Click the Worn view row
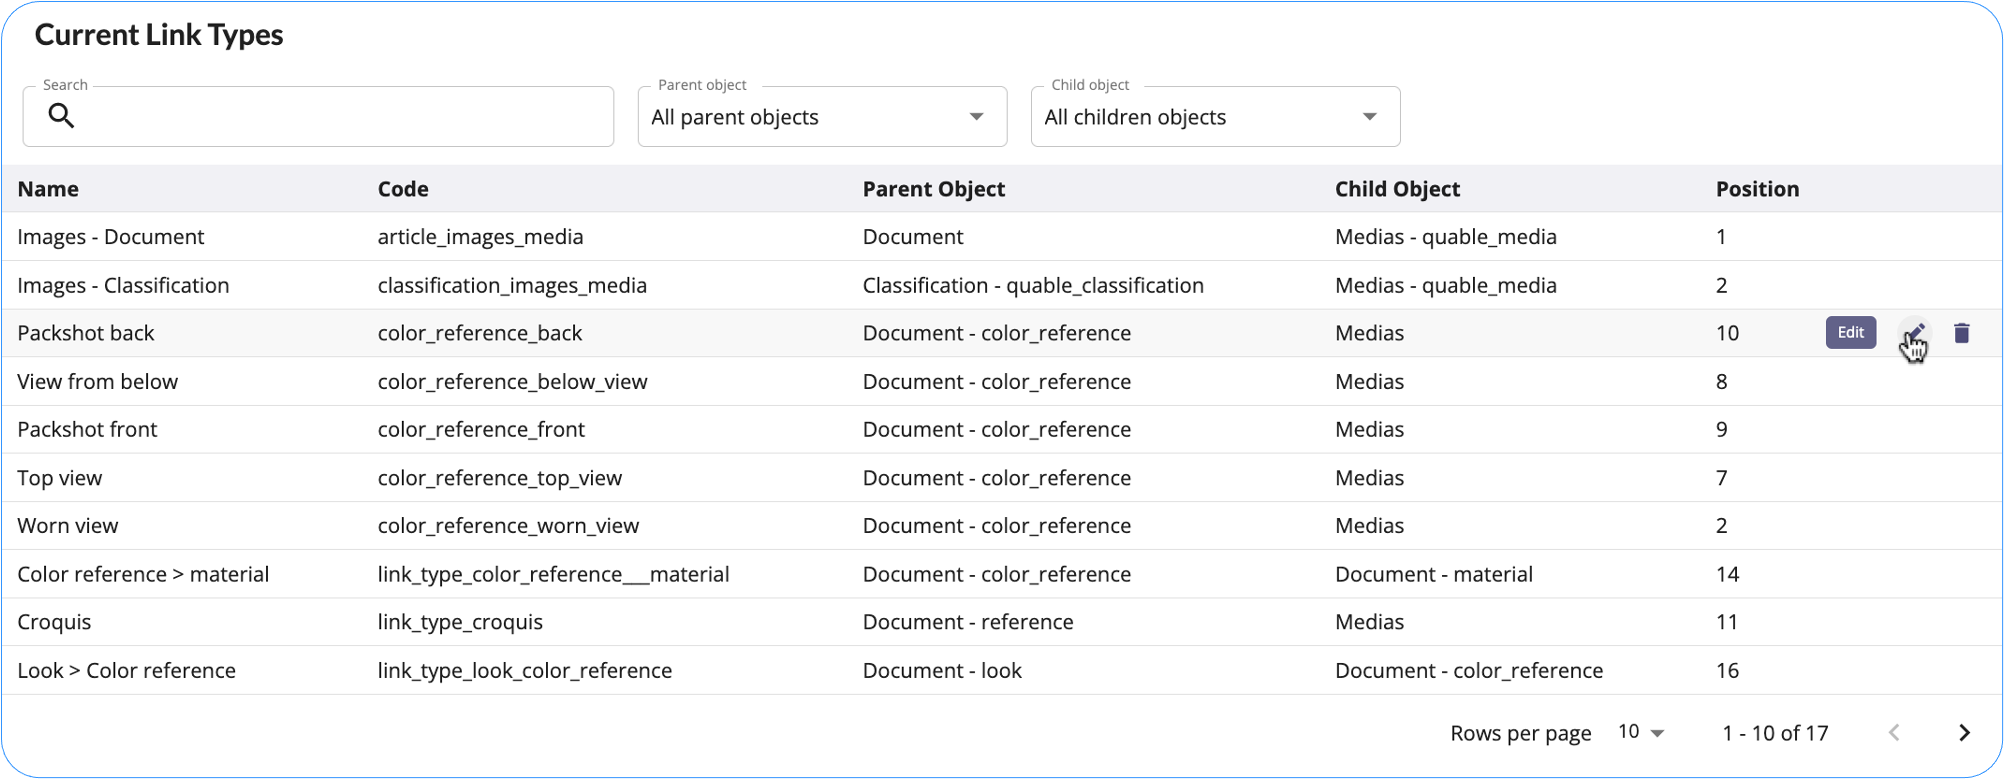 coord(68,526)
